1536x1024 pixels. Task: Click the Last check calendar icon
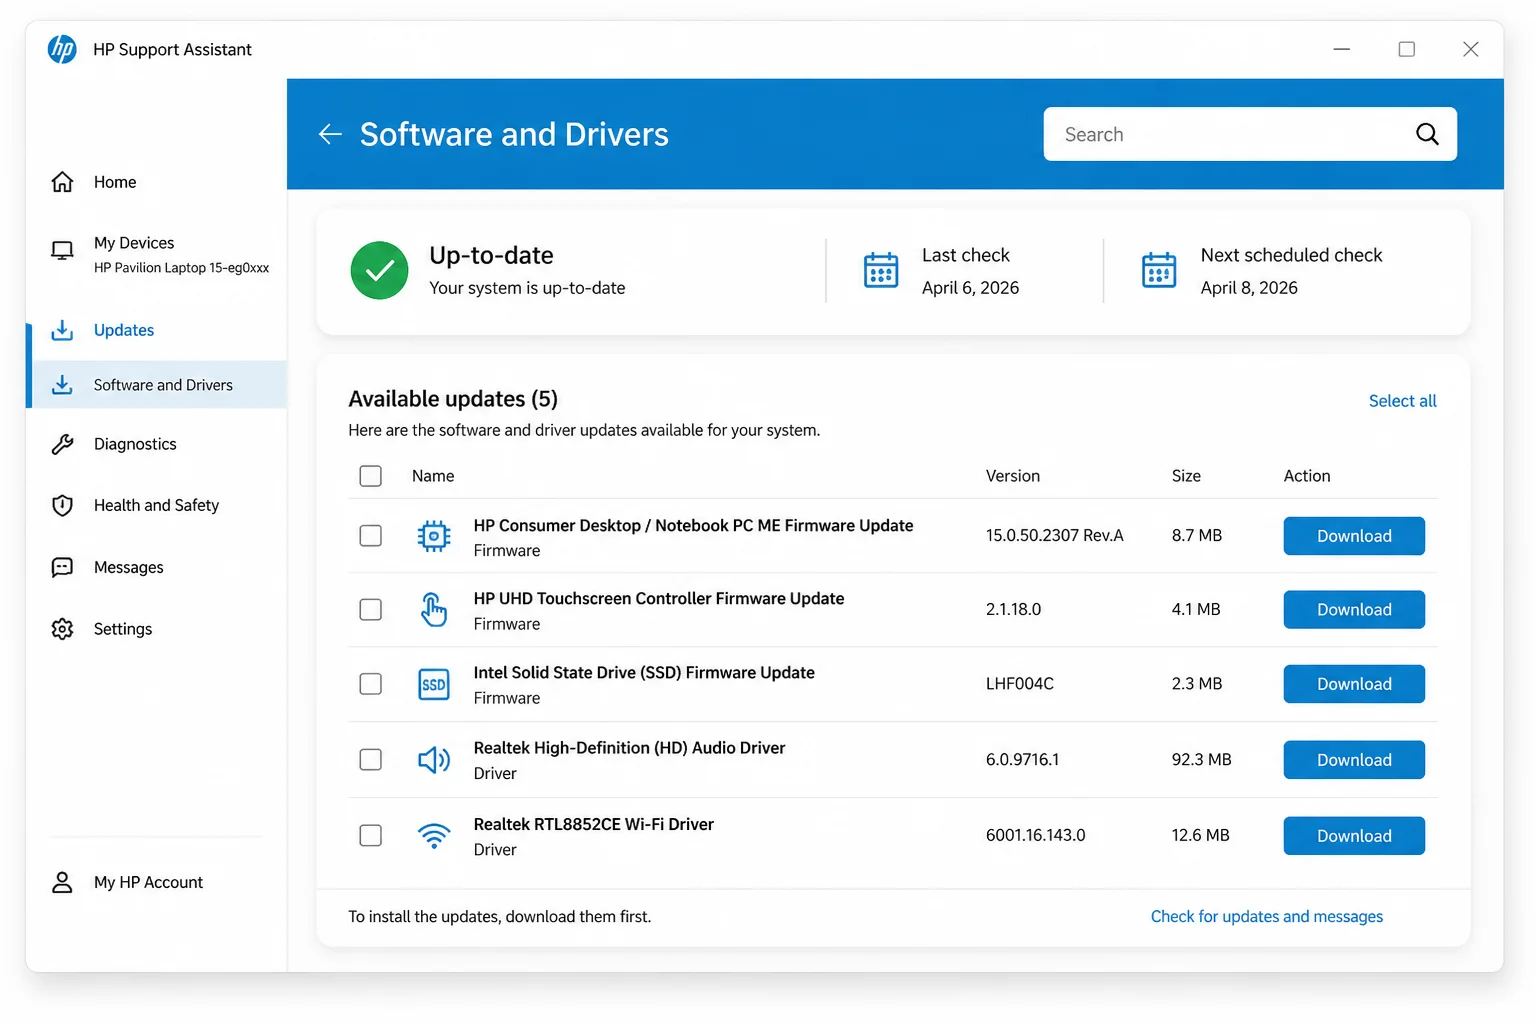click(x=881, y=270)
